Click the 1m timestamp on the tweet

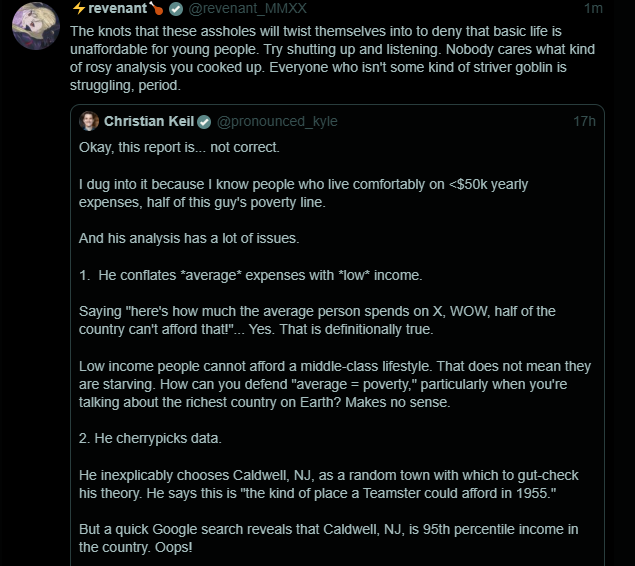593,8
